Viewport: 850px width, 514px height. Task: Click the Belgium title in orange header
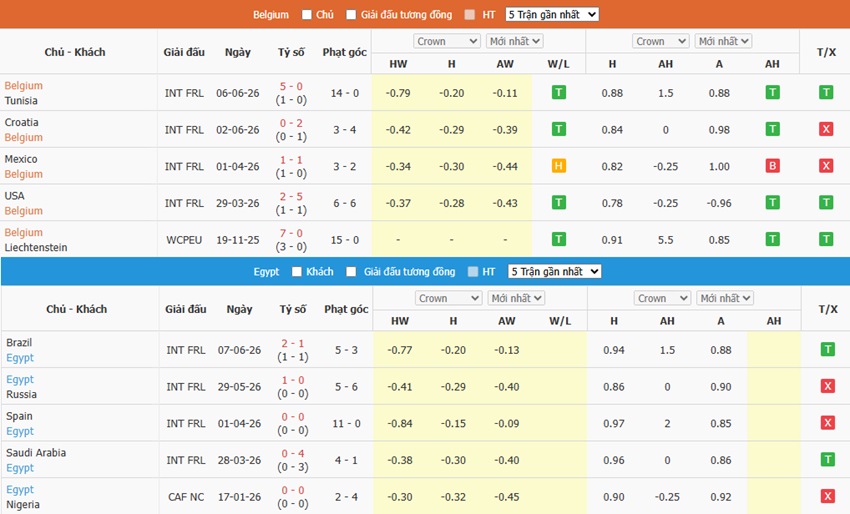click(271, 15)
